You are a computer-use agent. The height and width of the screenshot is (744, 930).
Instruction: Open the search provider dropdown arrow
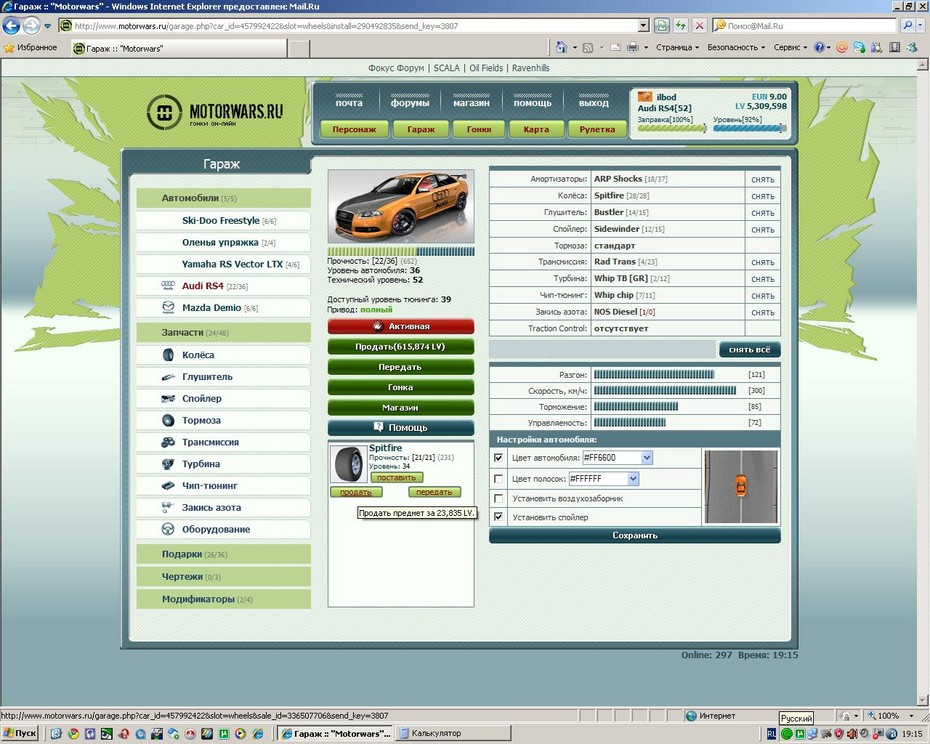pos(920,26)
